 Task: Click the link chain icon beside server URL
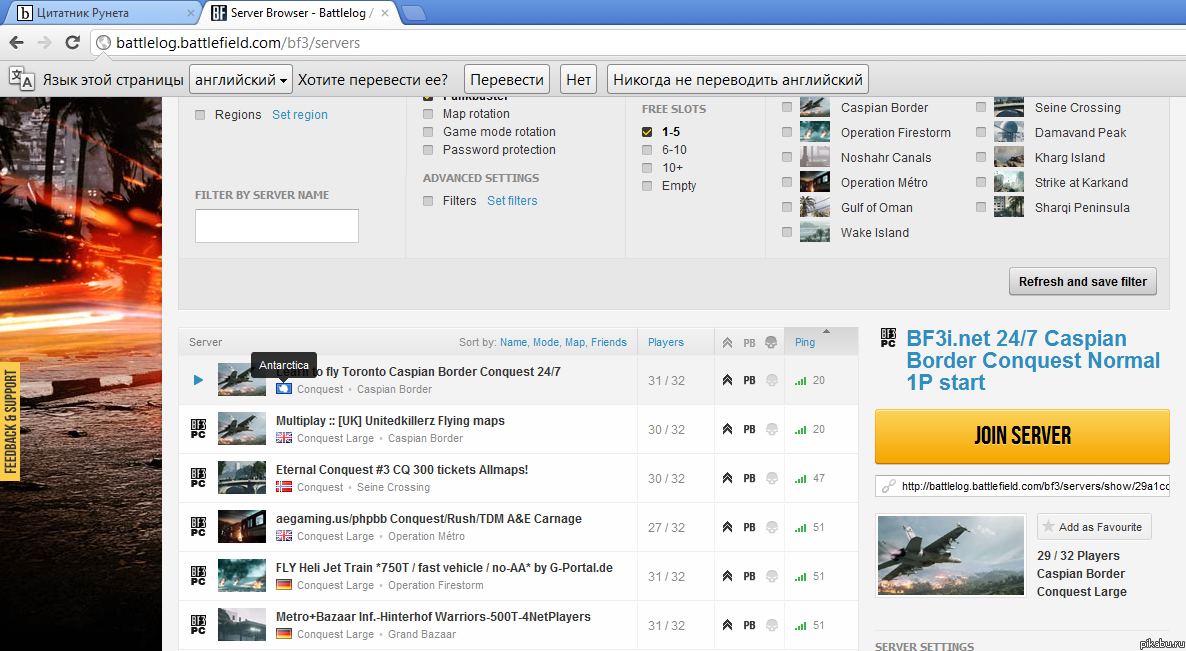click(x=889, y=486)
